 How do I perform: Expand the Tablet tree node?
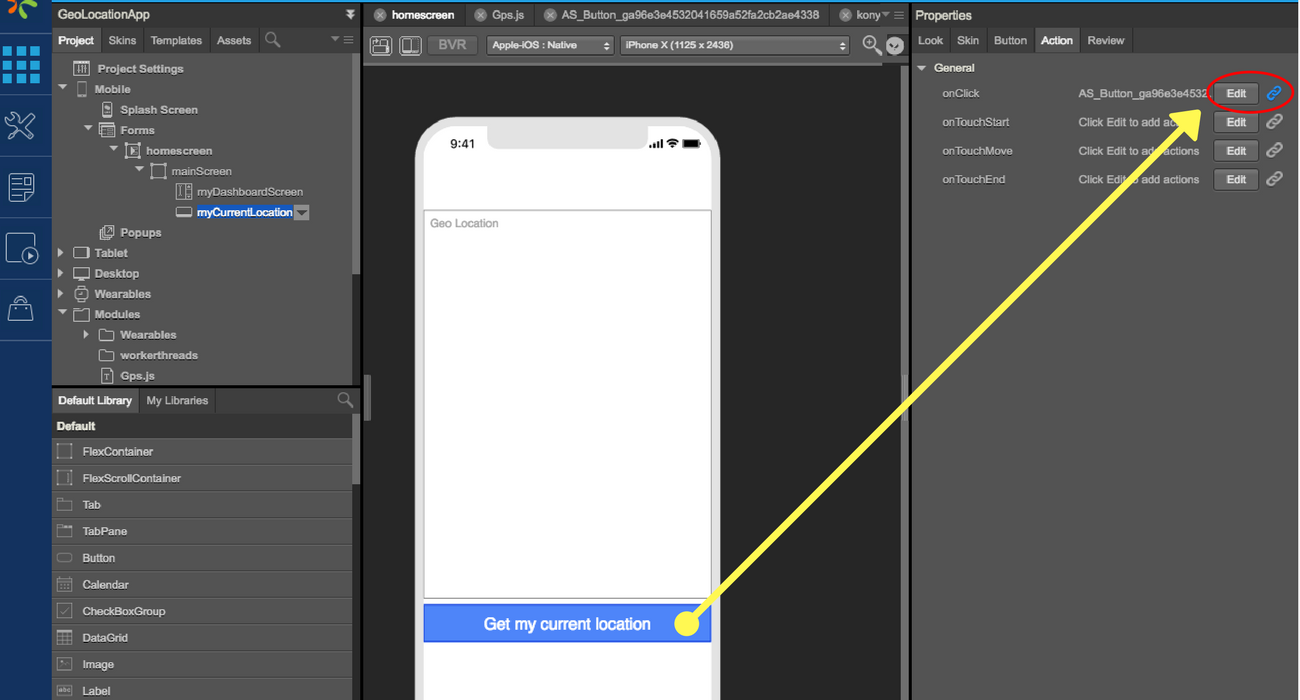[x=60, y=252]
